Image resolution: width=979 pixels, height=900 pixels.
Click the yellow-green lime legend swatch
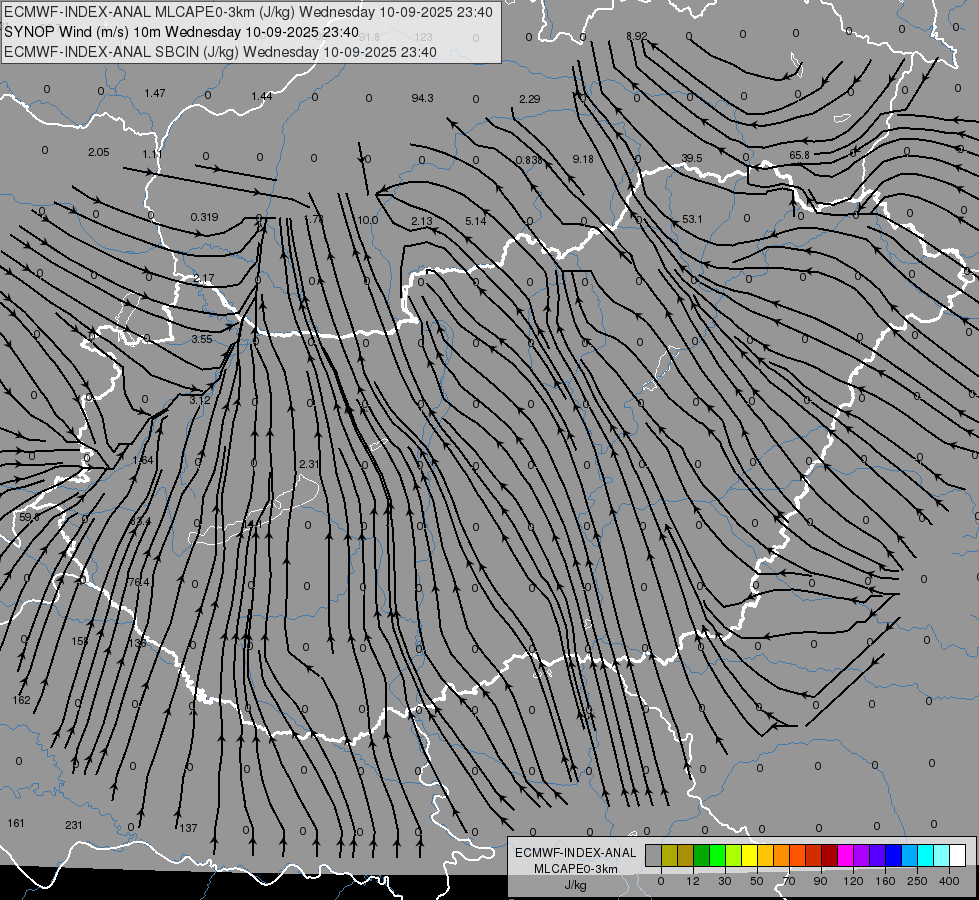tap(734, 855)
